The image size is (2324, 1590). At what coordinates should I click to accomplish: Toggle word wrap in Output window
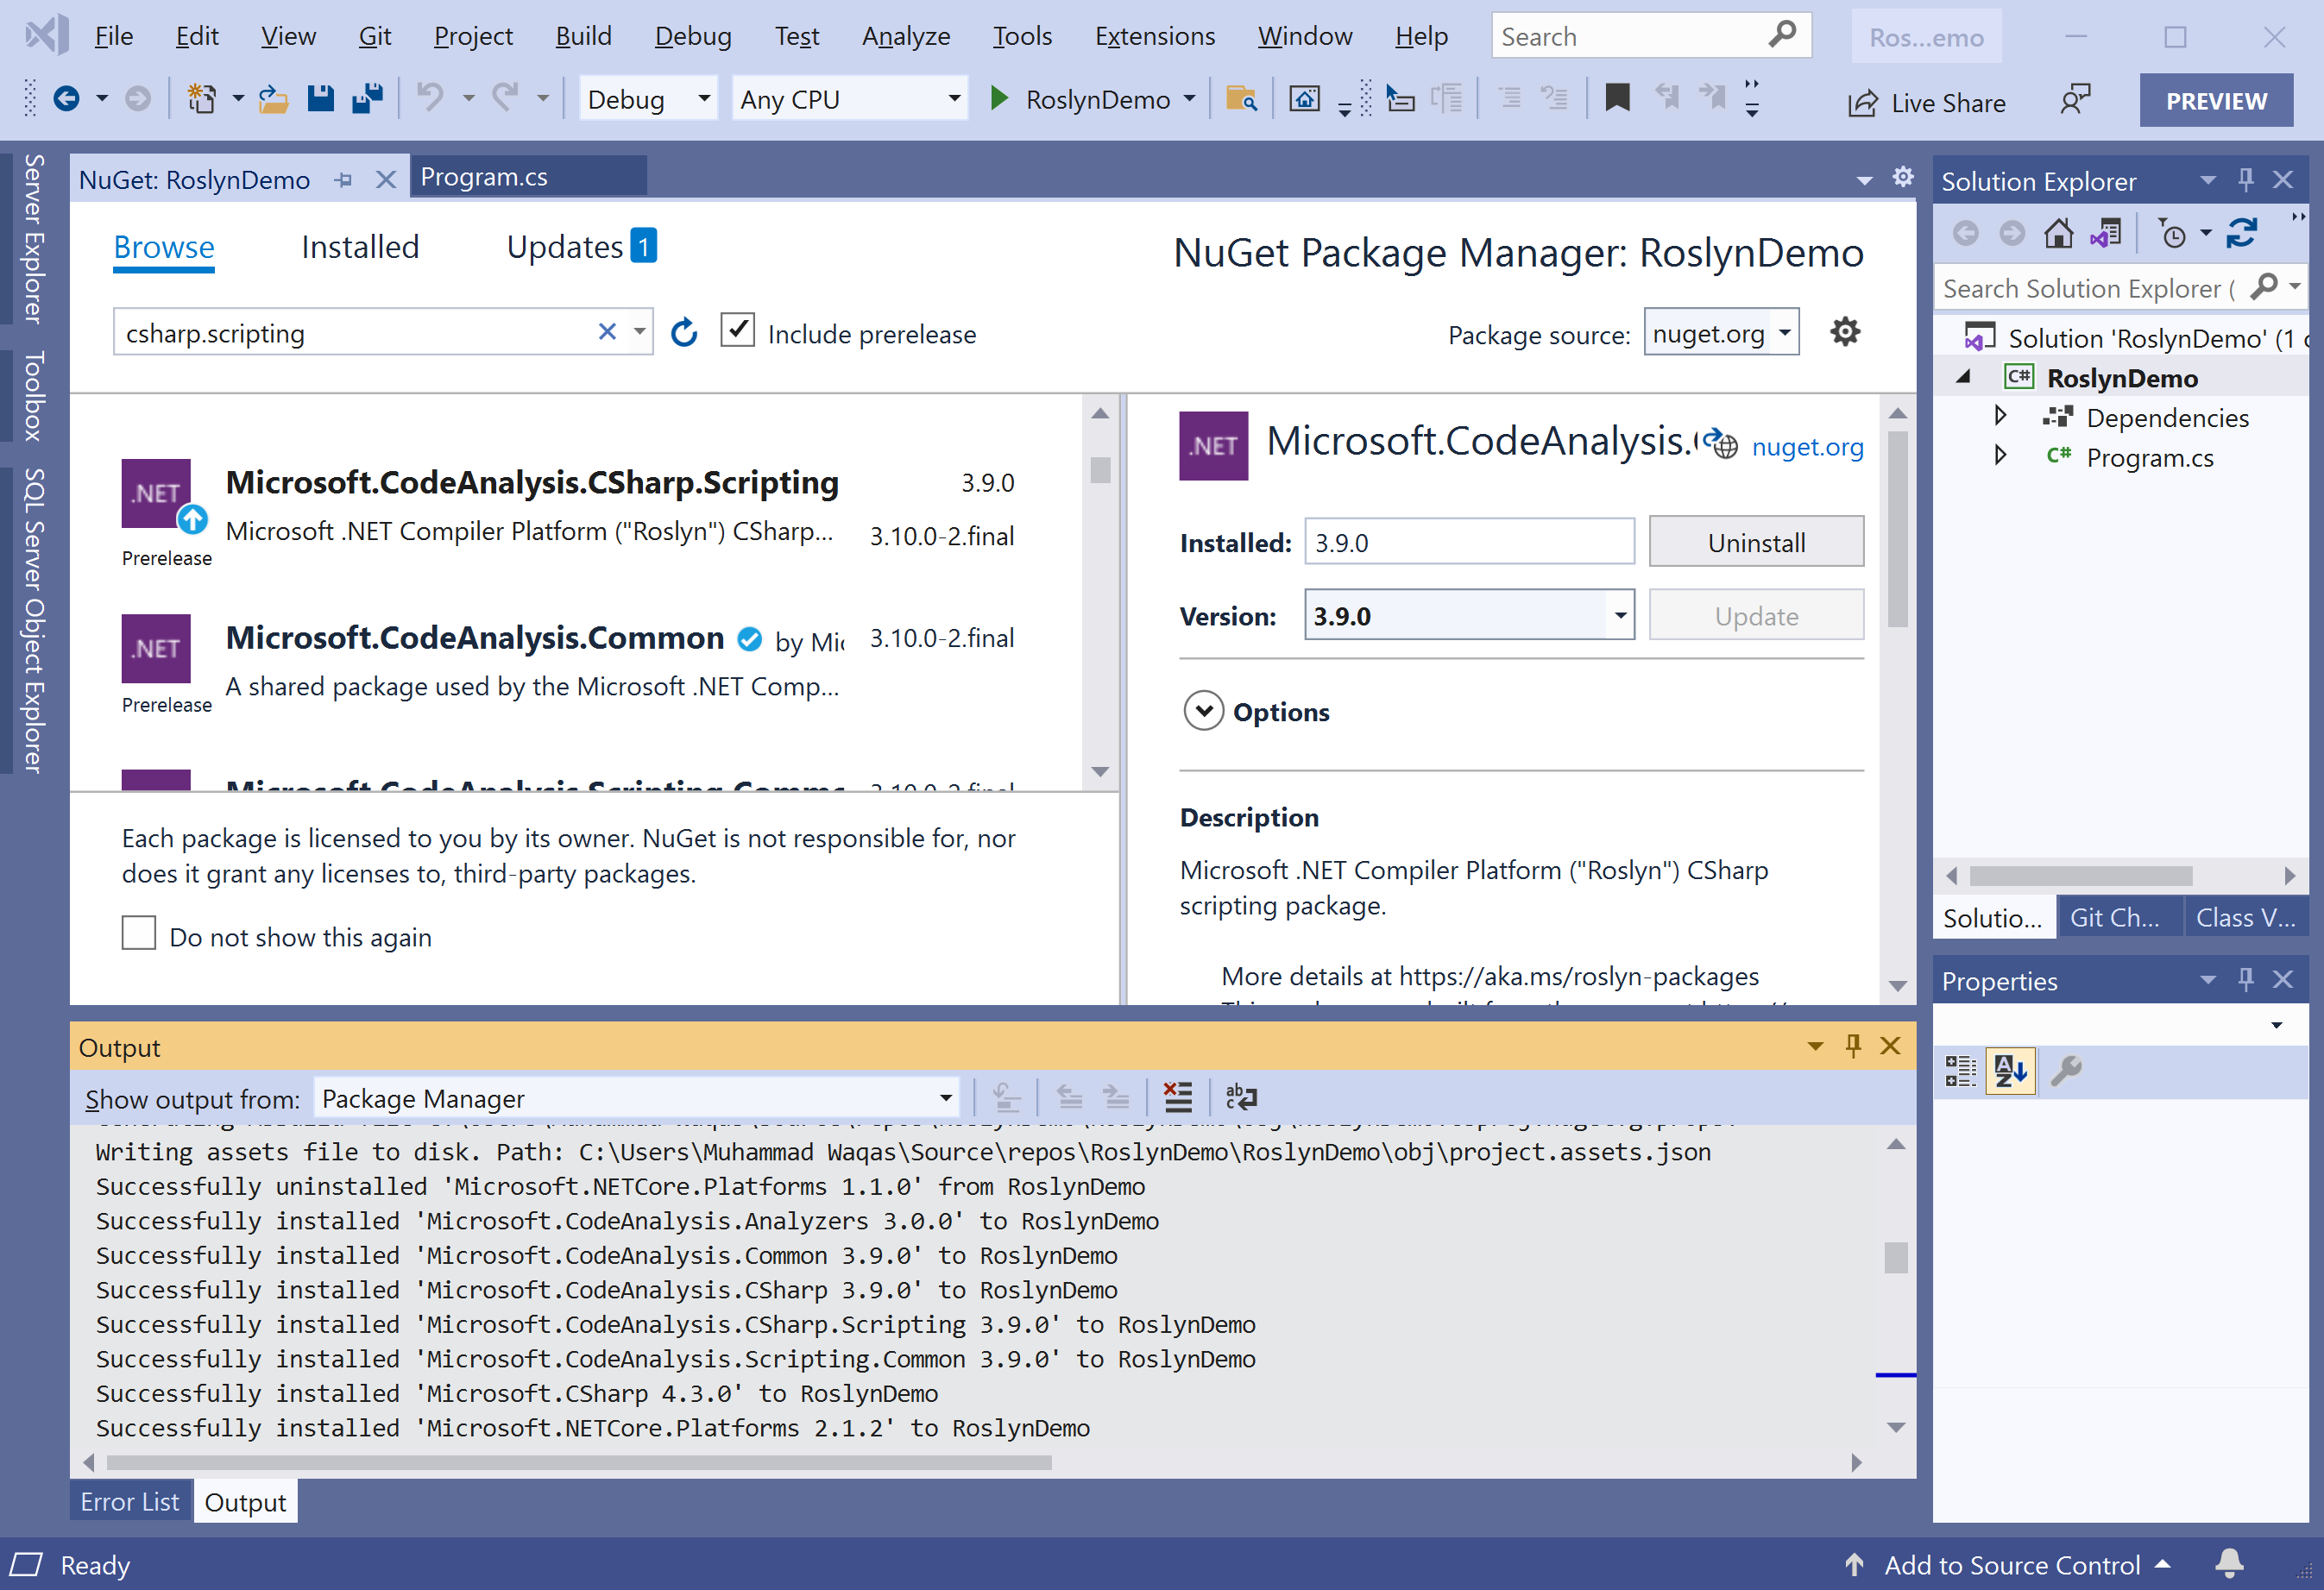click(1241, 1098)
